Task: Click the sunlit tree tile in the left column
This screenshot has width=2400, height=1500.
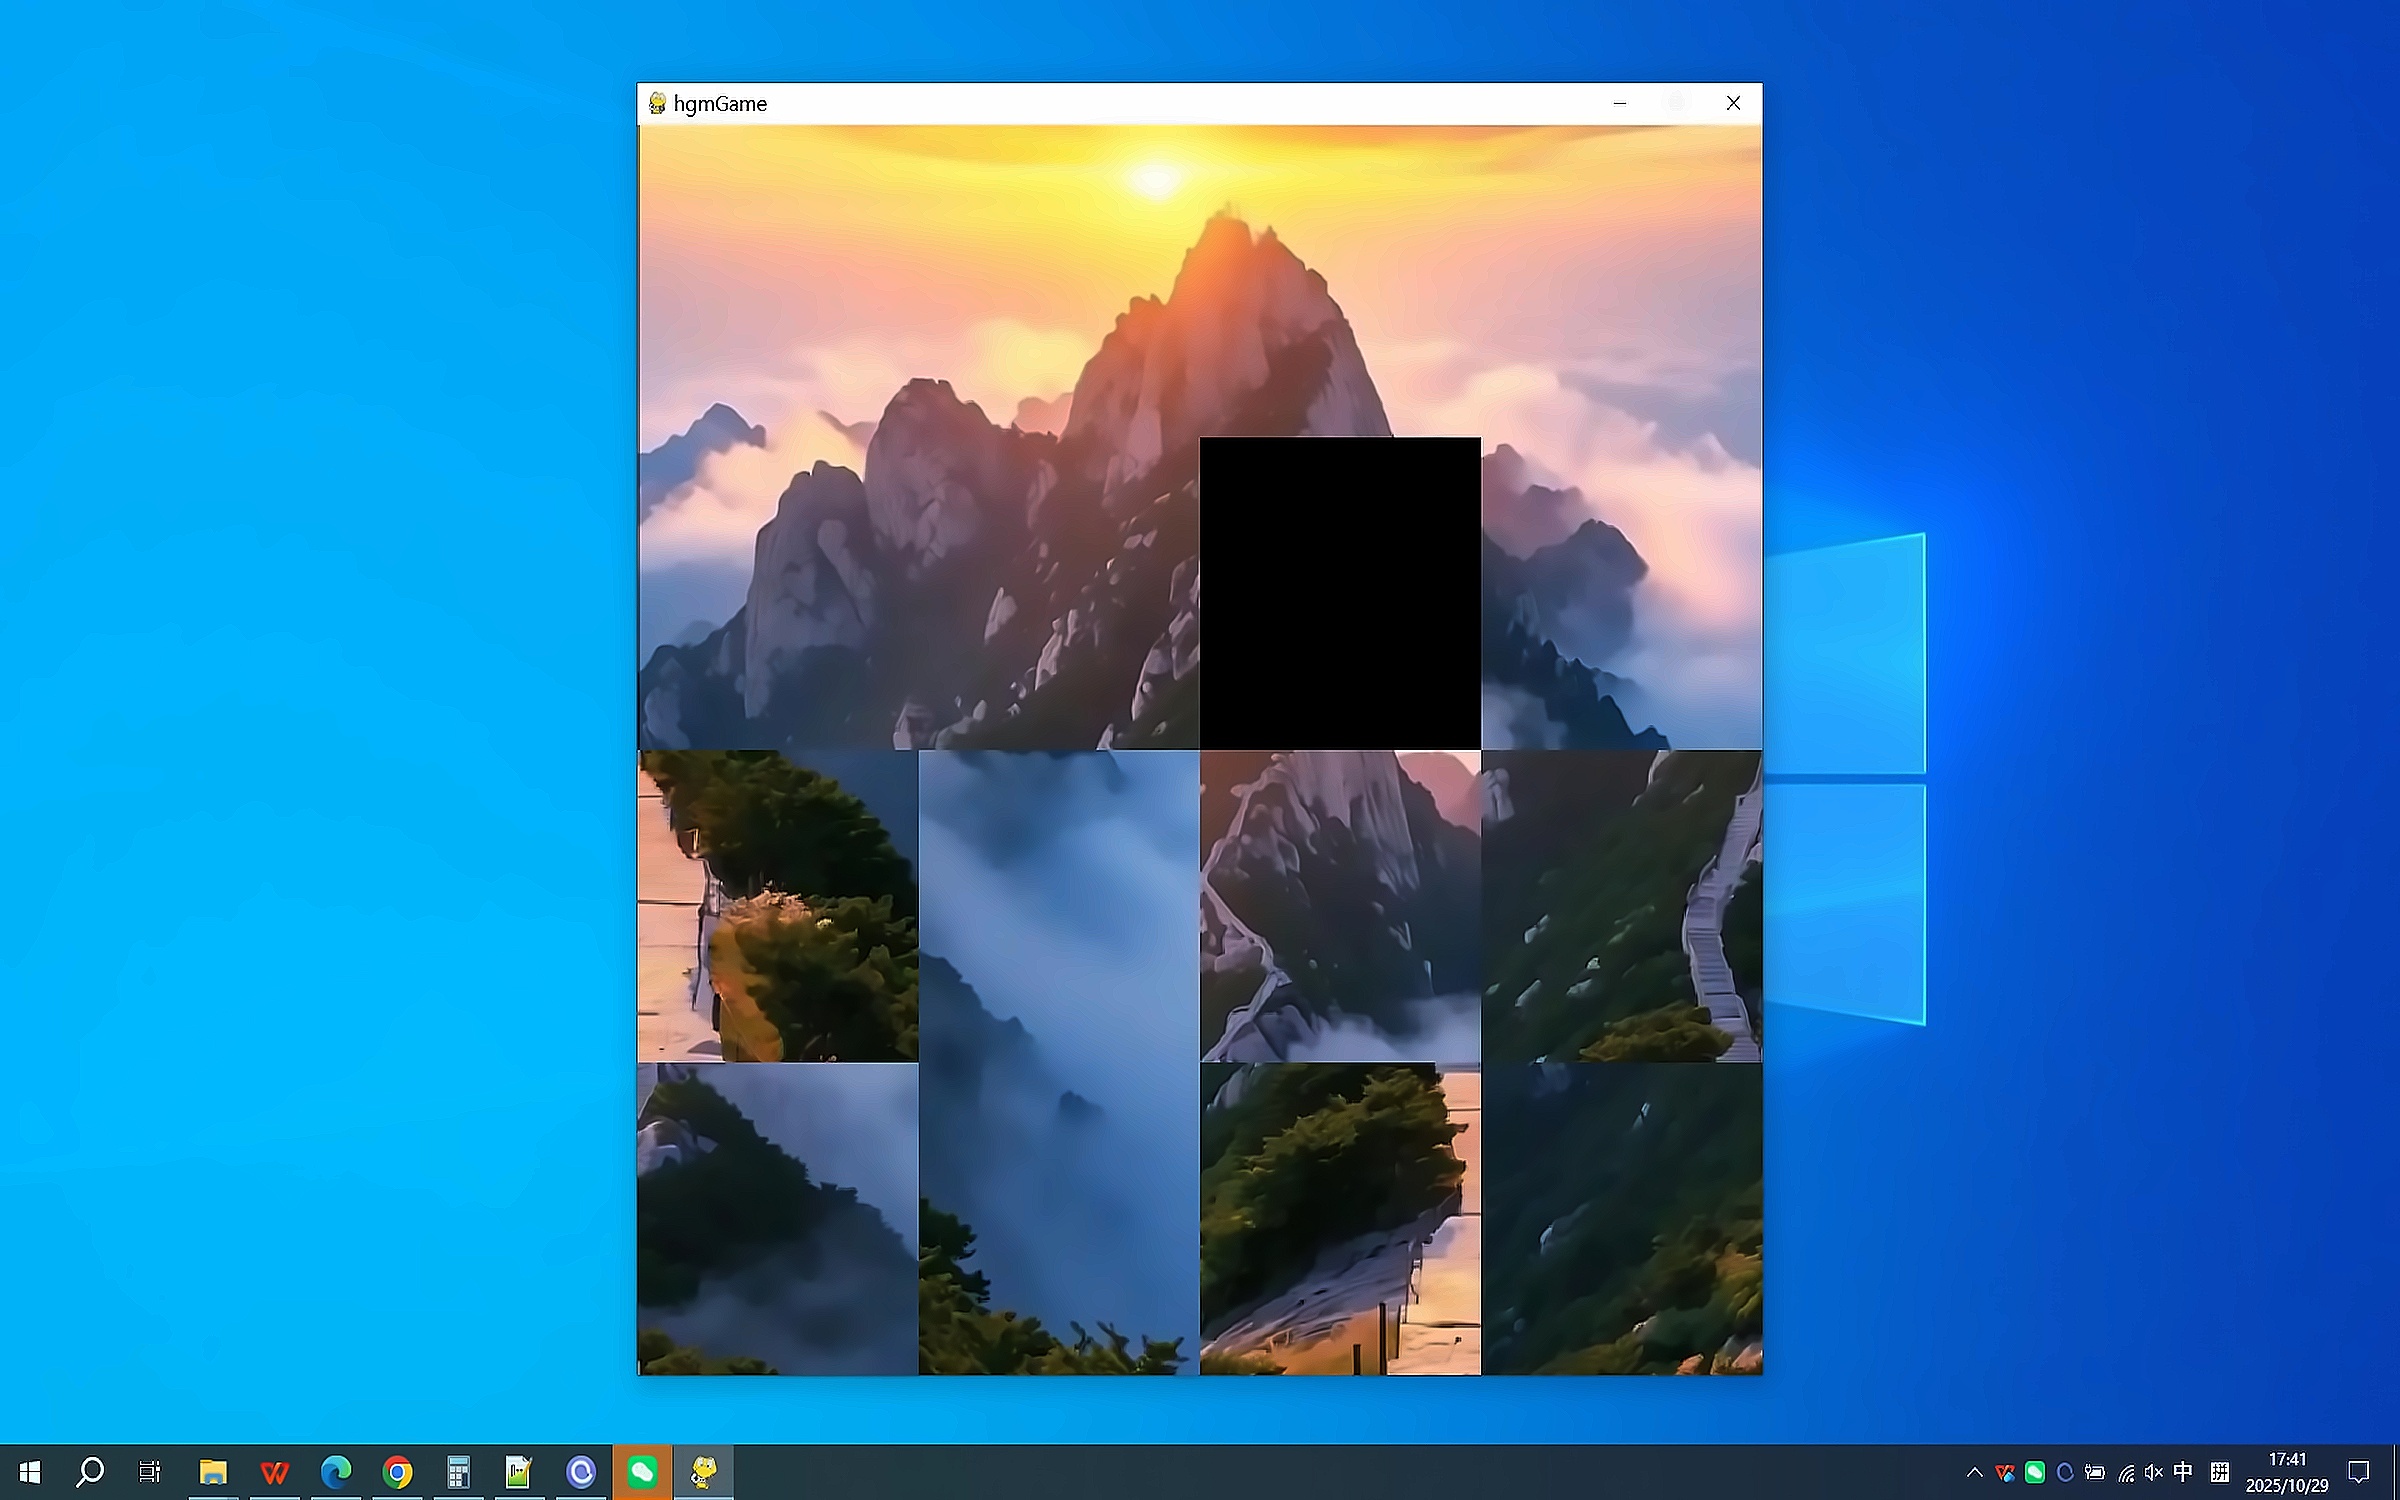Action: (778, 906)
